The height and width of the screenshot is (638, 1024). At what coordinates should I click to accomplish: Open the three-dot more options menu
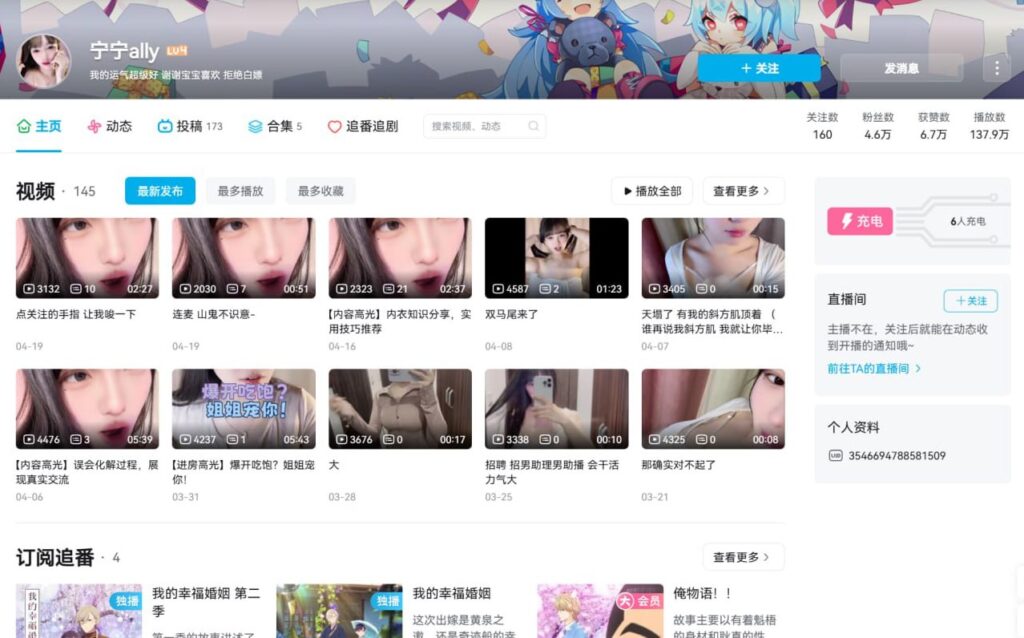pyautogui.click(x=995, y=68)
